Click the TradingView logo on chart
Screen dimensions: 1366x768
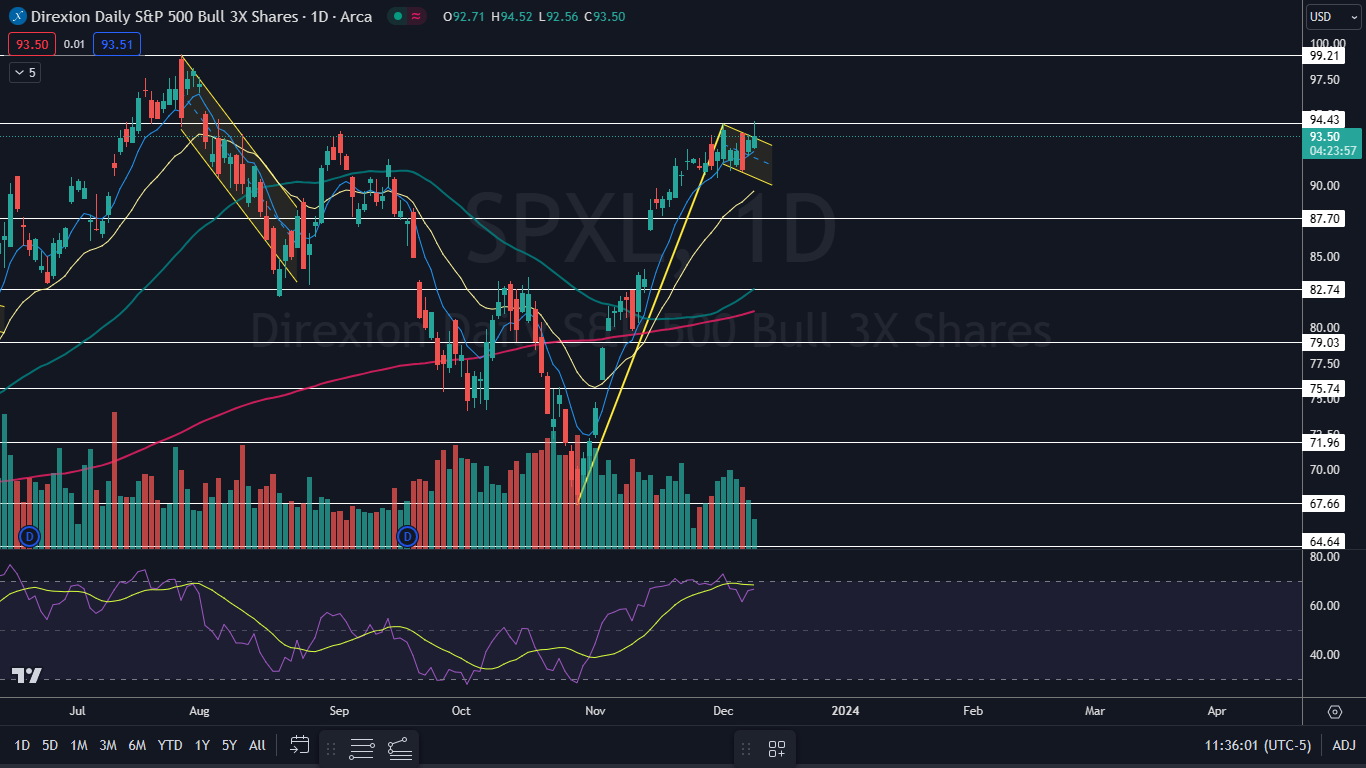pos(26,676)
